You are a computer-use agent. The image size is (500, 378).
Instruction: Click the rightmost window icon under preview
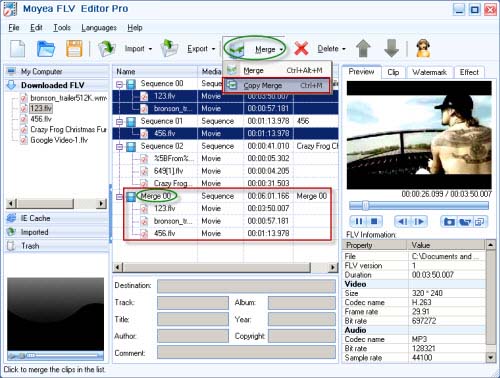coord(480,221)
